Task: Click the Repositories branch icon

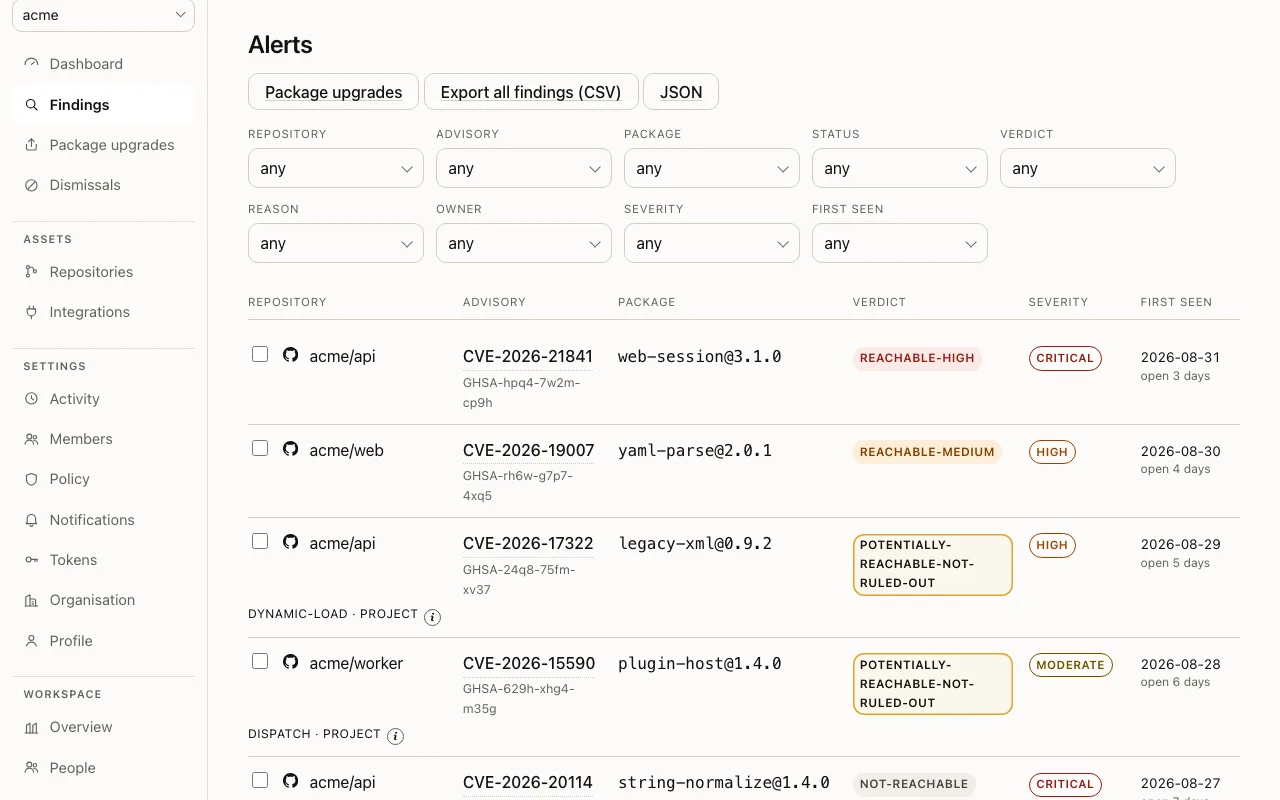Action: pos(32,272)
